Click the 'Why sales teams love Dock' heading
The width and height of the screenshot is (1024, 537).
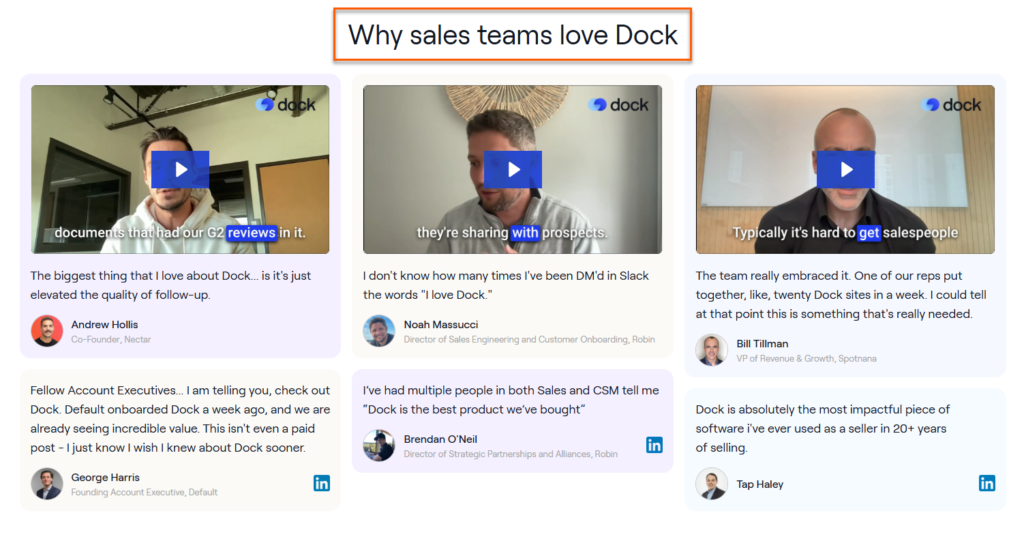tap(513, 35)
